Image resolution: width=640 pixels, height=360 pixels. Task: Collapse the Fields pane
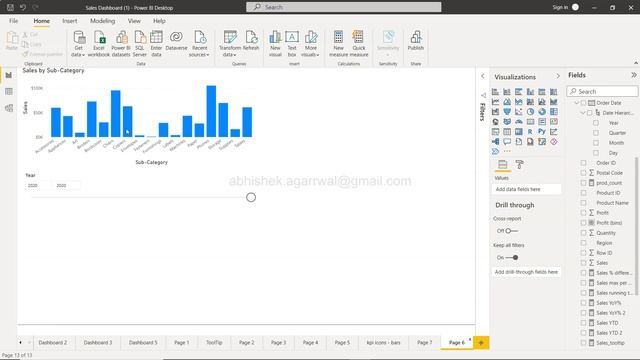(634, 75)
